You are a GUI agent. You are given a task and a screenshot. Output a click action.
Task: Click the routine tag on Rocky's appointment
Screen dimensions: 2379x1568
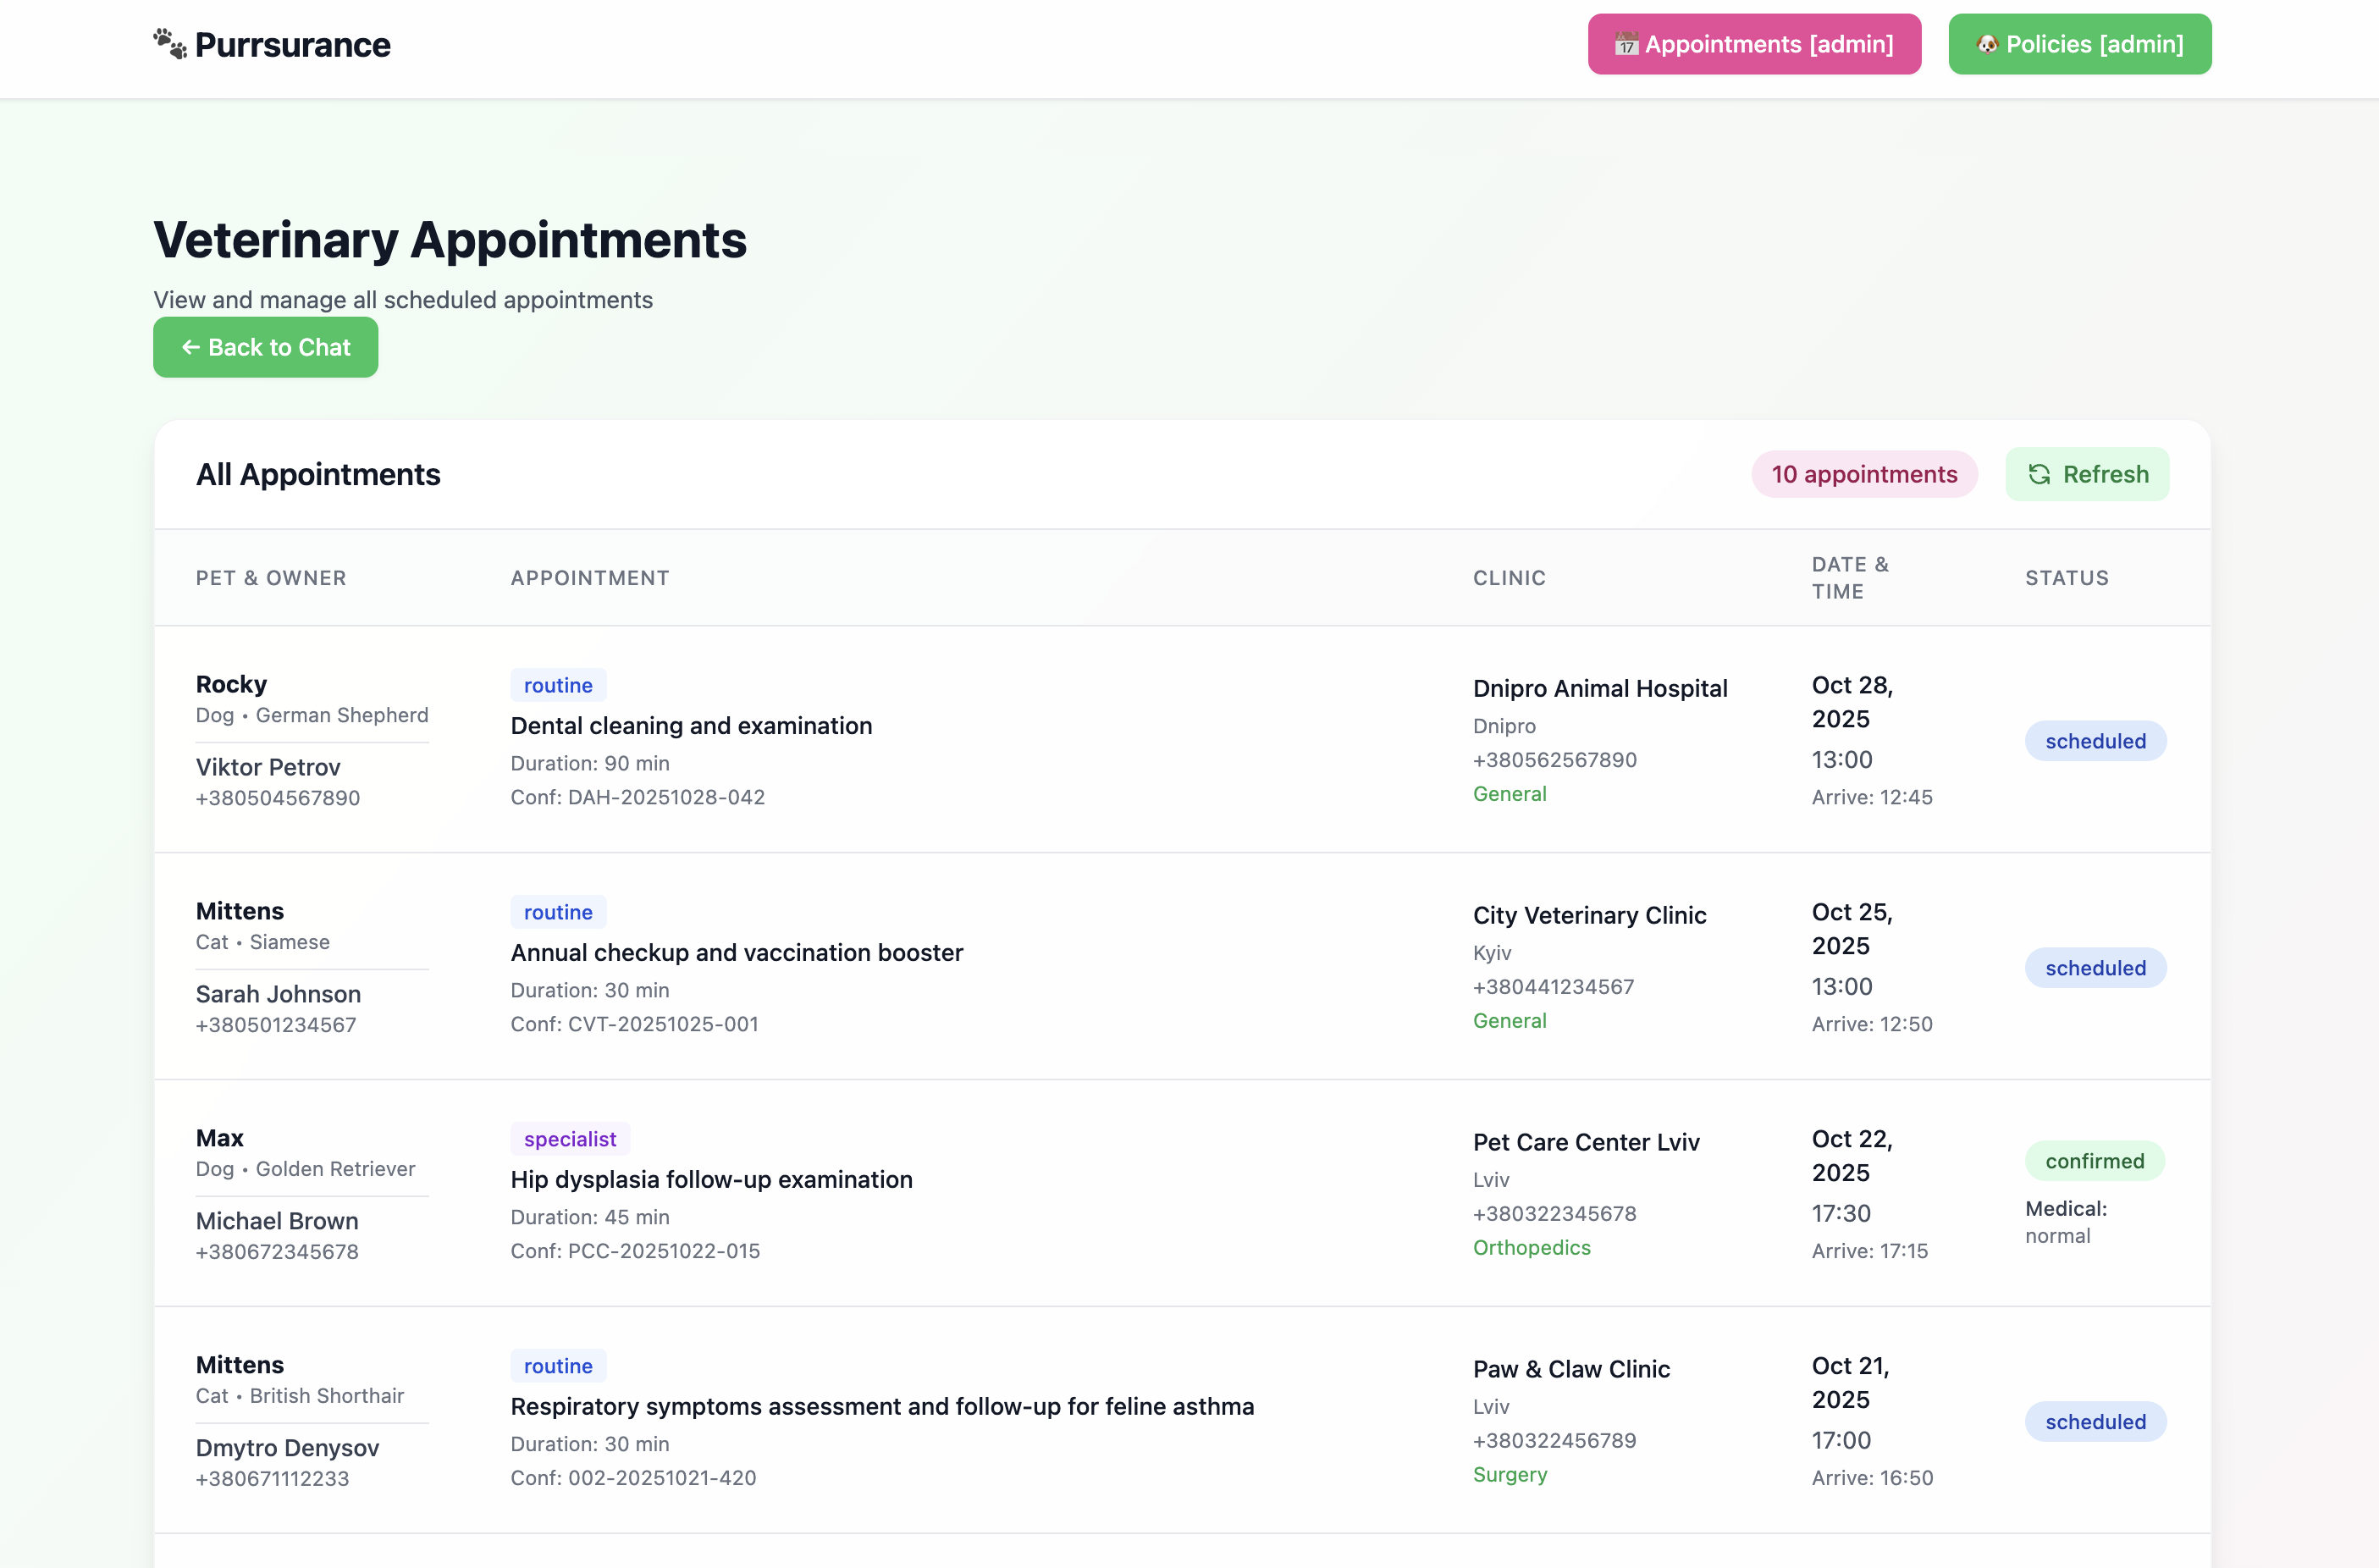(x=558, y=685)
